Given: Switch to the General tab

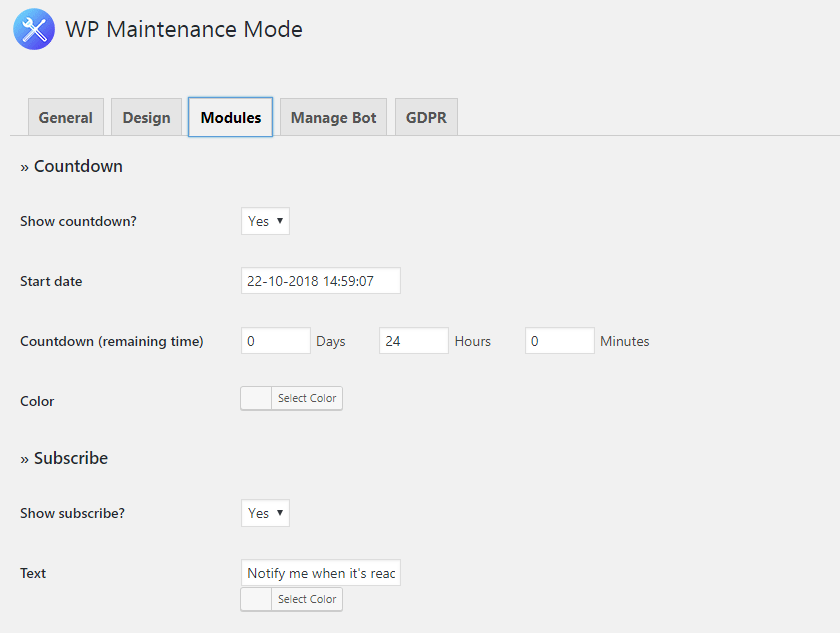Looking at the screenshot, I should [x=66, y=117].
